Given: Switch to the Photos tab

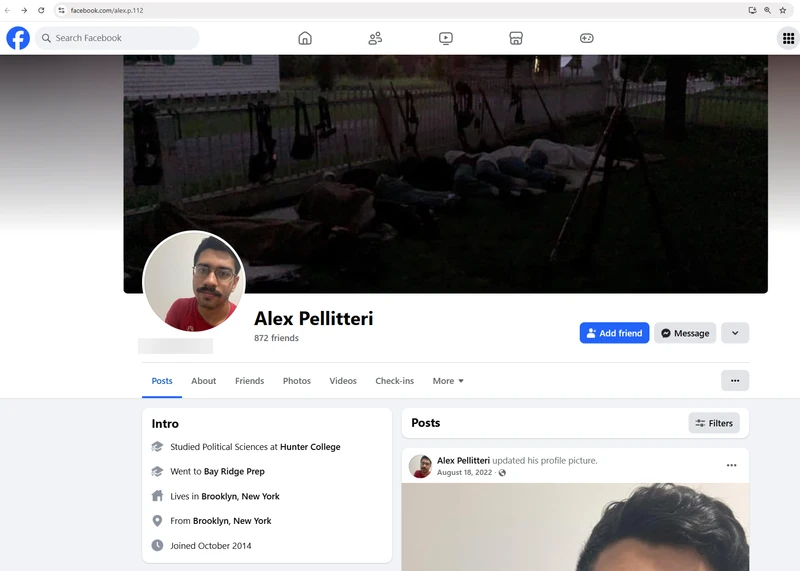Looking at the screenshot, I should (x=297, y=381).
